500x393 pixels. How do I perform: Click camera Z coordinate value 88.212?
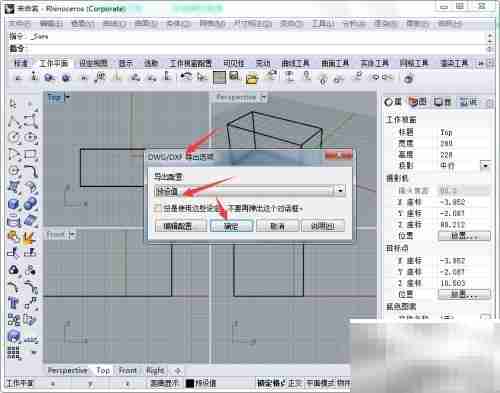pos(452,225)
